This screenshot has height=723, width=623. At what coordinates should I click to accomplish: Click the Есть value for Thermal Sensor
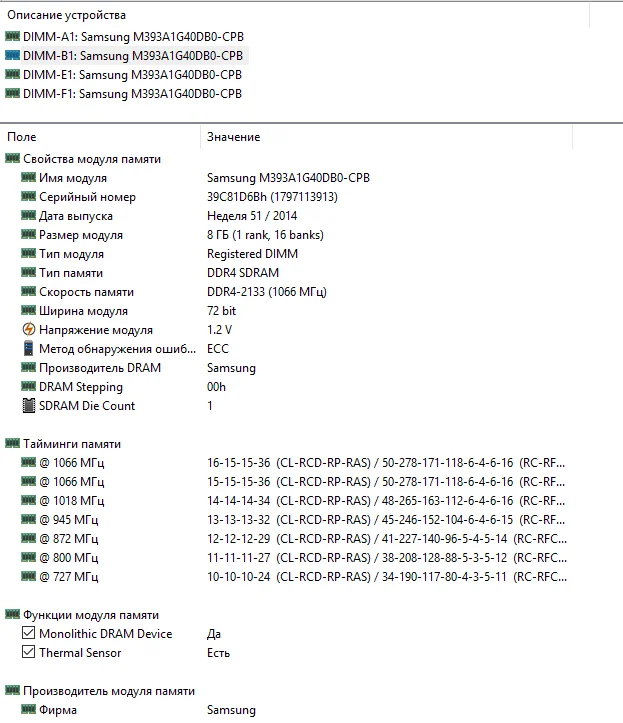218,653
